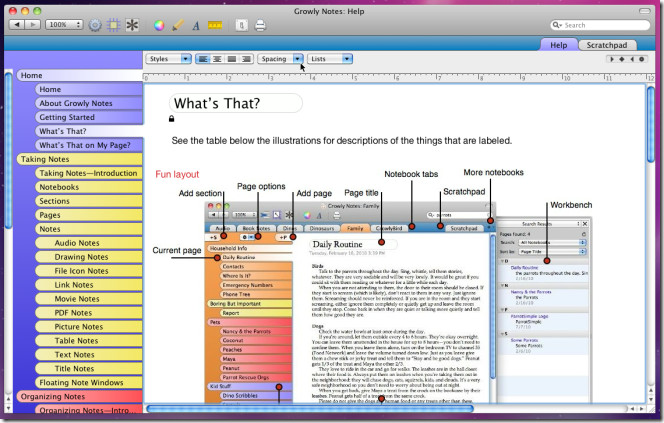Image resolution: width=664 pixels, height=423 pixels.
Task: Align text left
Action: click(x=203, y=59)
